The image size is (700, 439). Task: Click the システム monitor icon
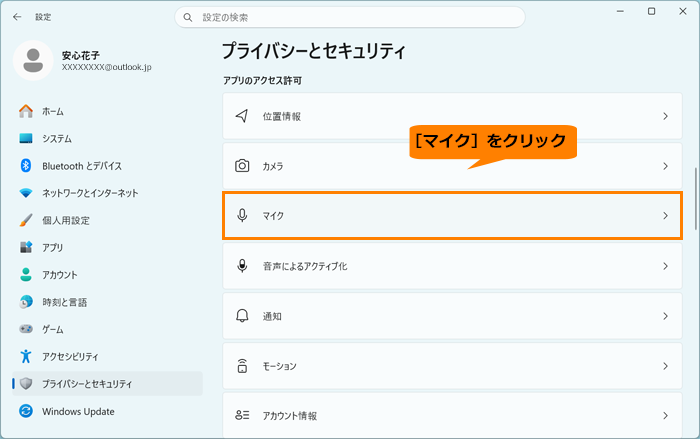point(26,138)
